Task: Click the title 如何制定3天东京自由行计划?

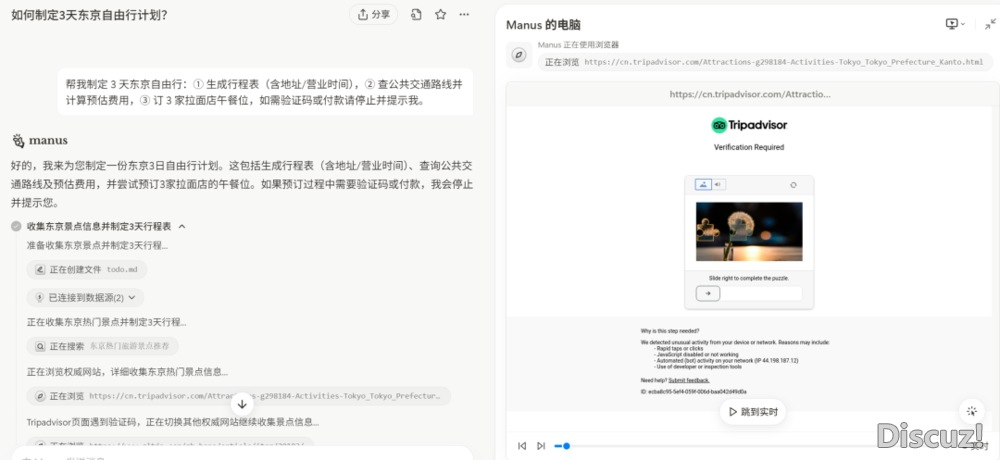Action: pos(89,15)
